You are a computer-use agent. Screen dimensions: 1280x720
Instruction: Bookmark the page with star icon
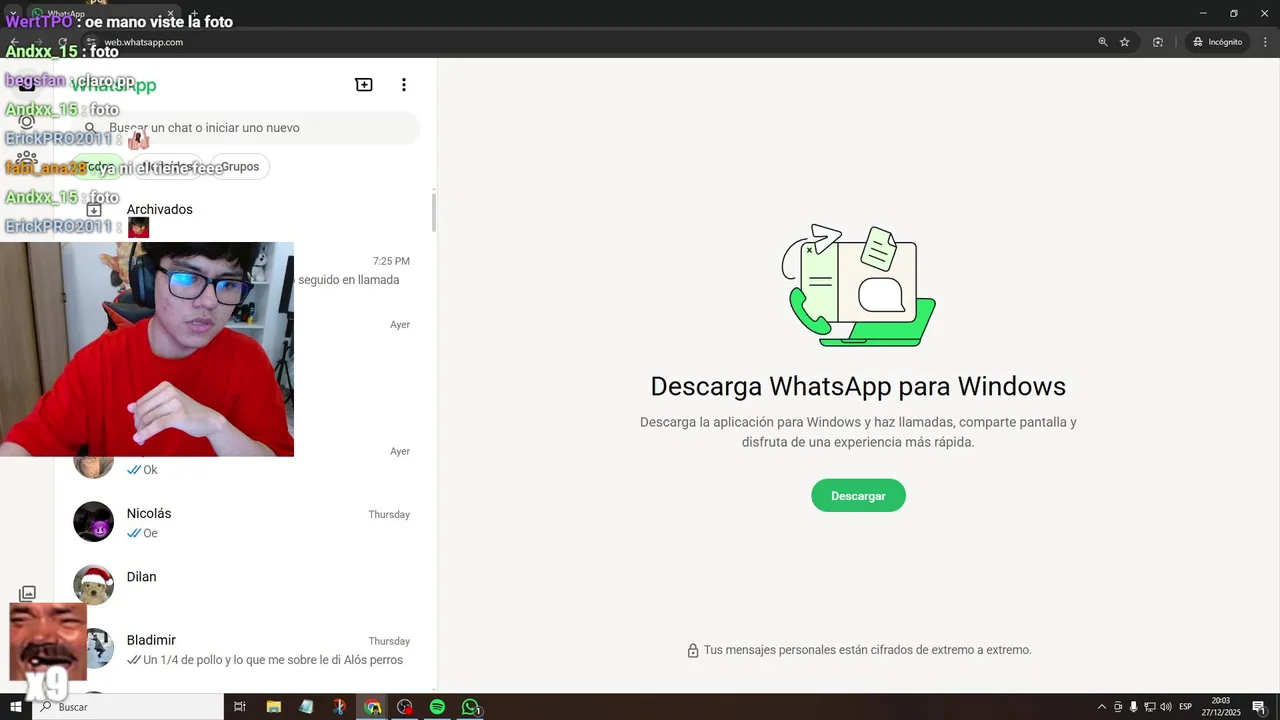(1125, 42)
